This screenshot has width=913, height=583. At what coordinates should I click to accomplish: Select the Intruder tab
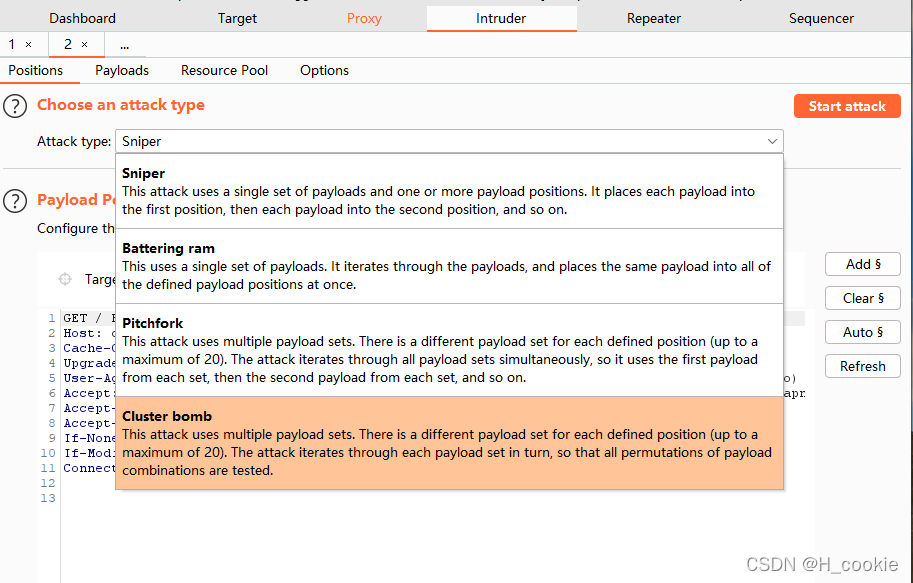501,19
